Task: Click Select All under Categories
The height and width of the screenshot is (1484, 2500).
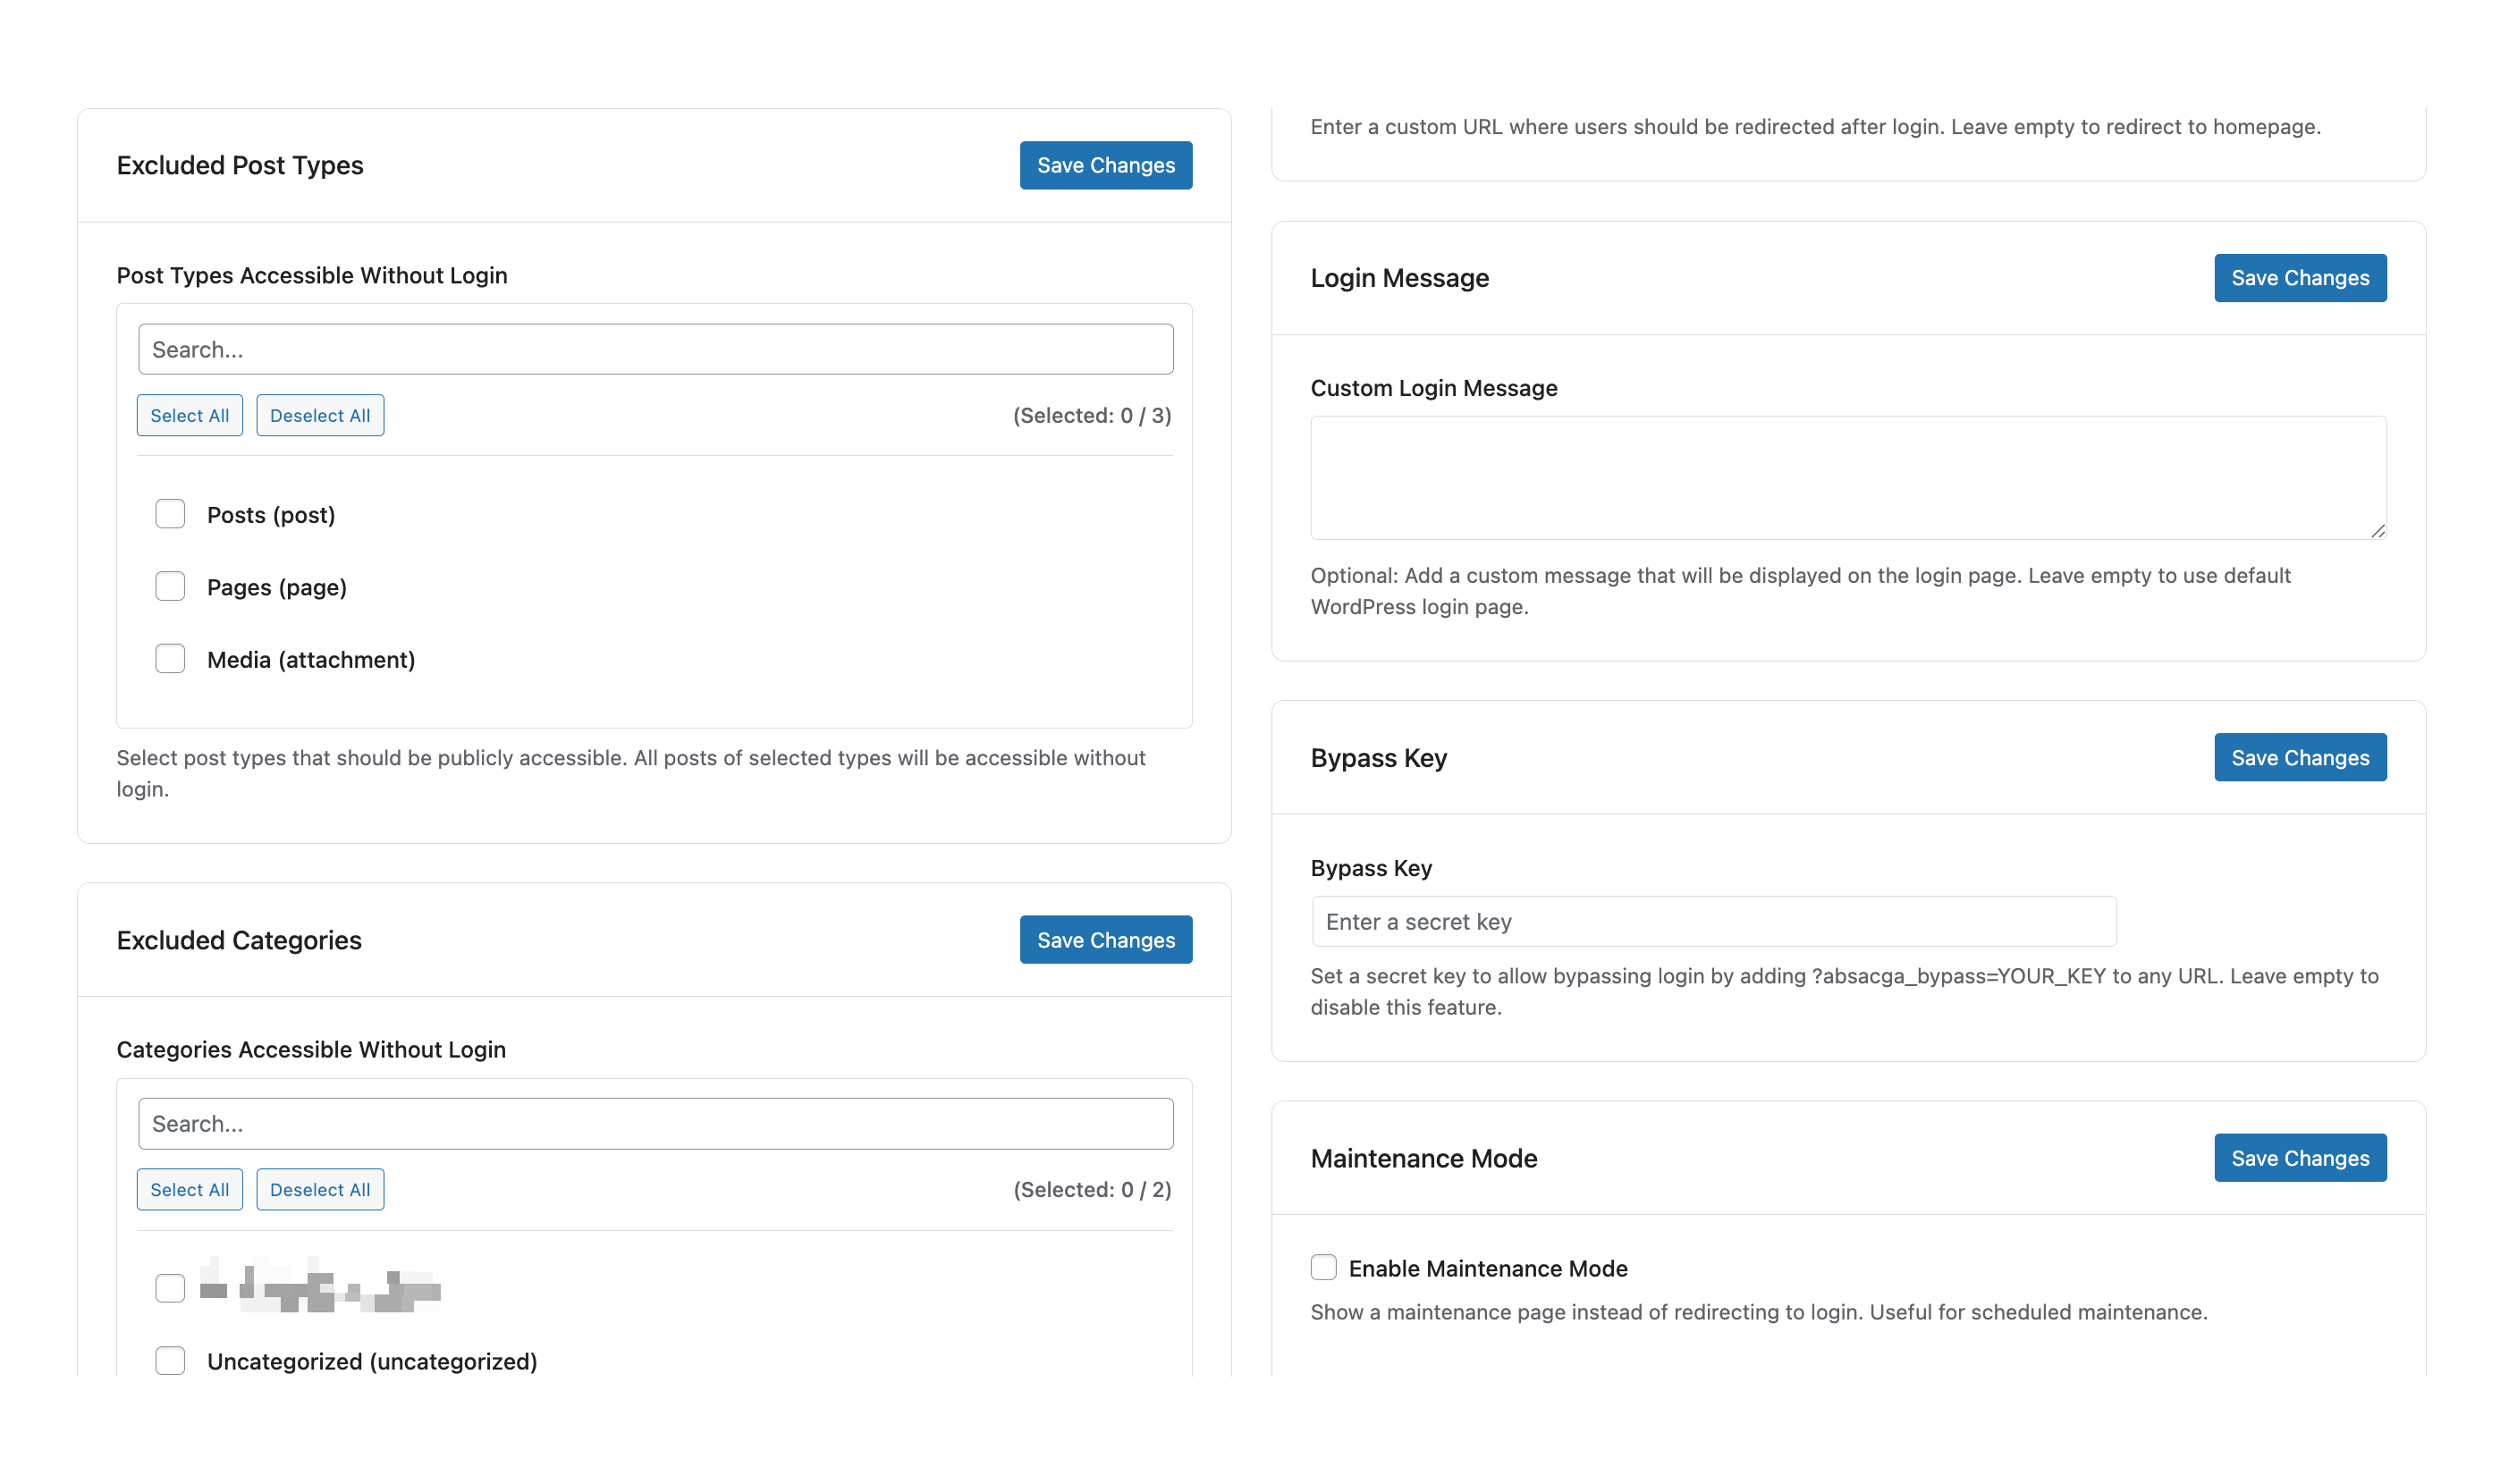Action: tap(189, 1189)
